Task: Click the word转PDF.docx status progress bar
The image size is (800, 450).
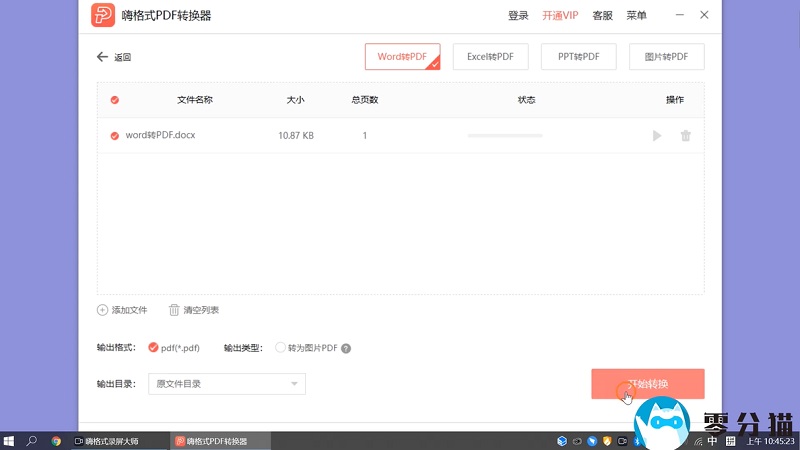Action: [x=505, y=136]
